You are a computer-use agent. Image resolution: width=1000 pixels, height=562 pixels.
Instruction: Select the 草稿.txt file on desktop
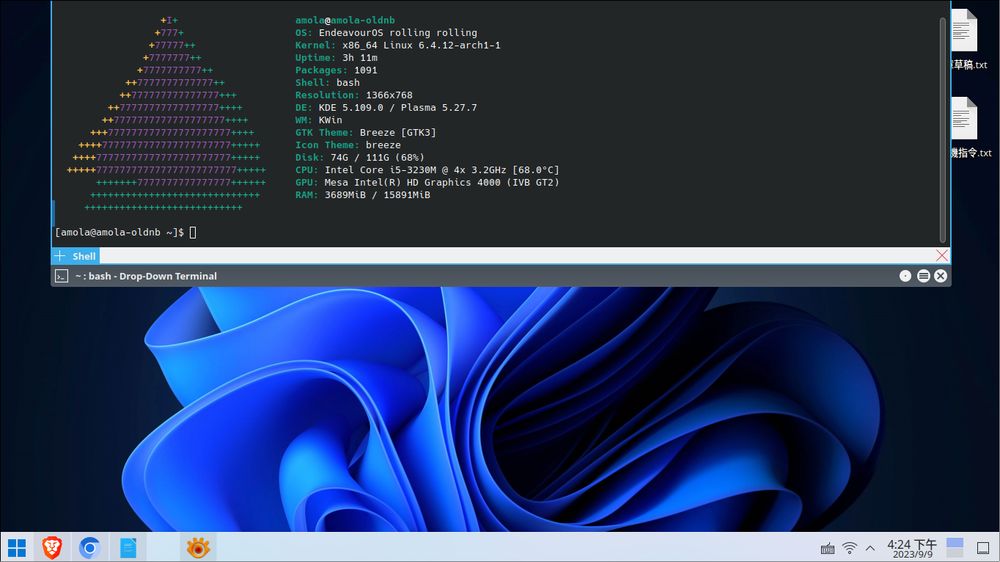(x=964, y=40)
